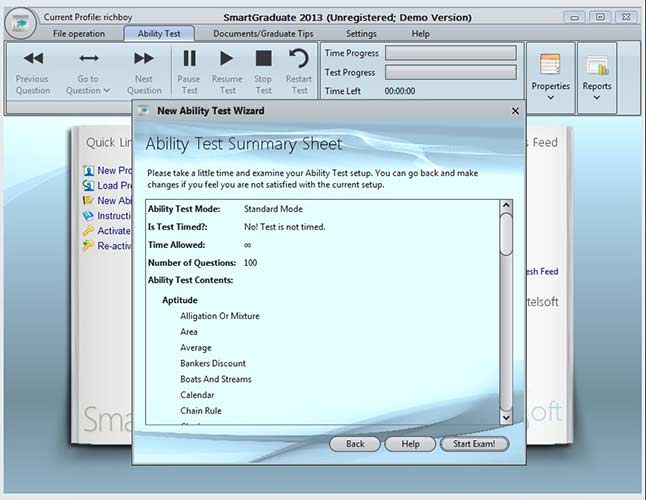Viewport: 646px width, 500px height.
Task: Click the Refresh Feed link
Action: [x=542, y=271]
